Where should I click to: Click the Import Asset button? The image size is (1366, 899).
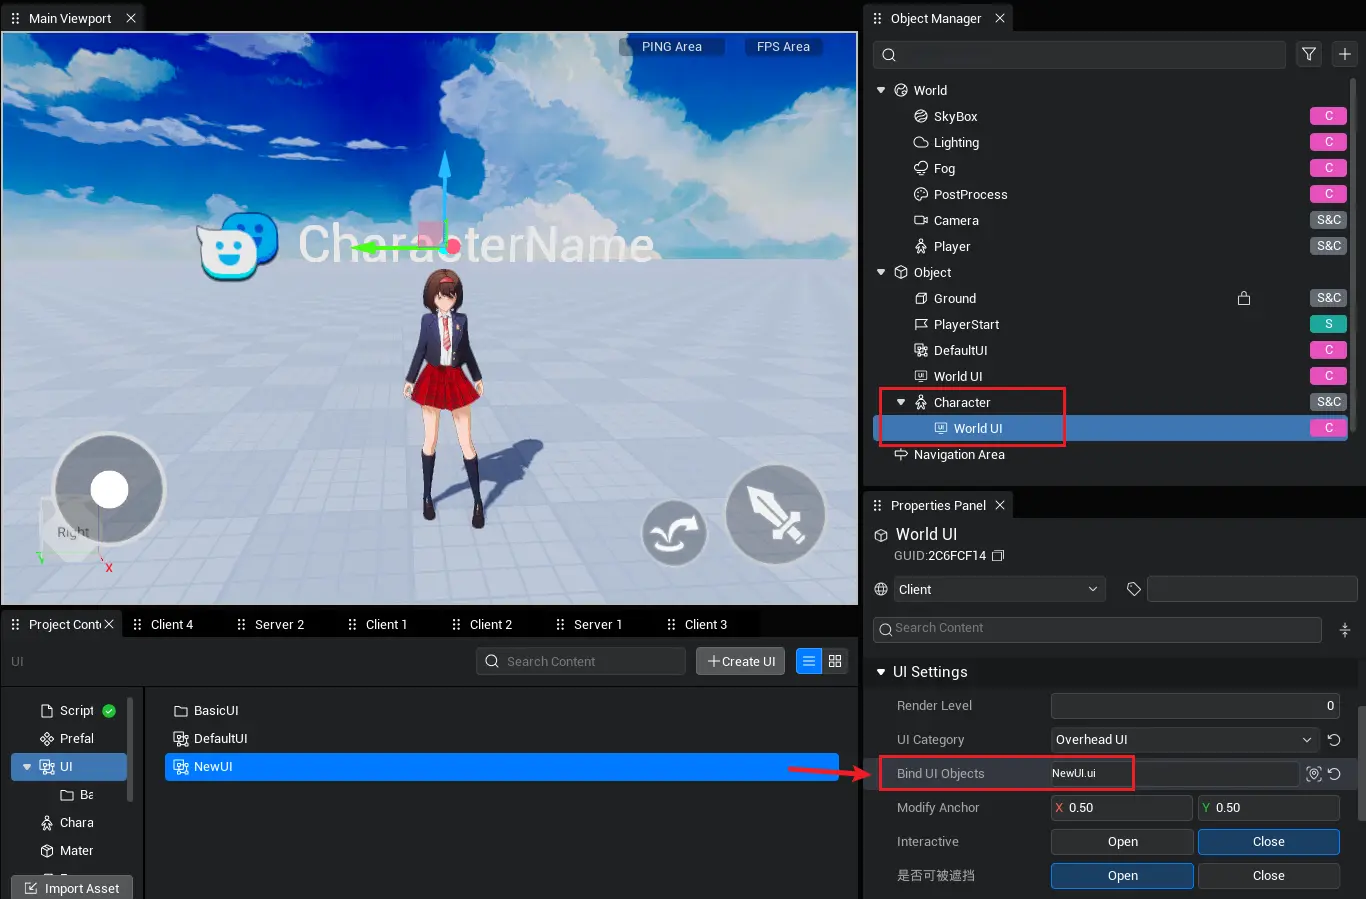pos(72,888)
